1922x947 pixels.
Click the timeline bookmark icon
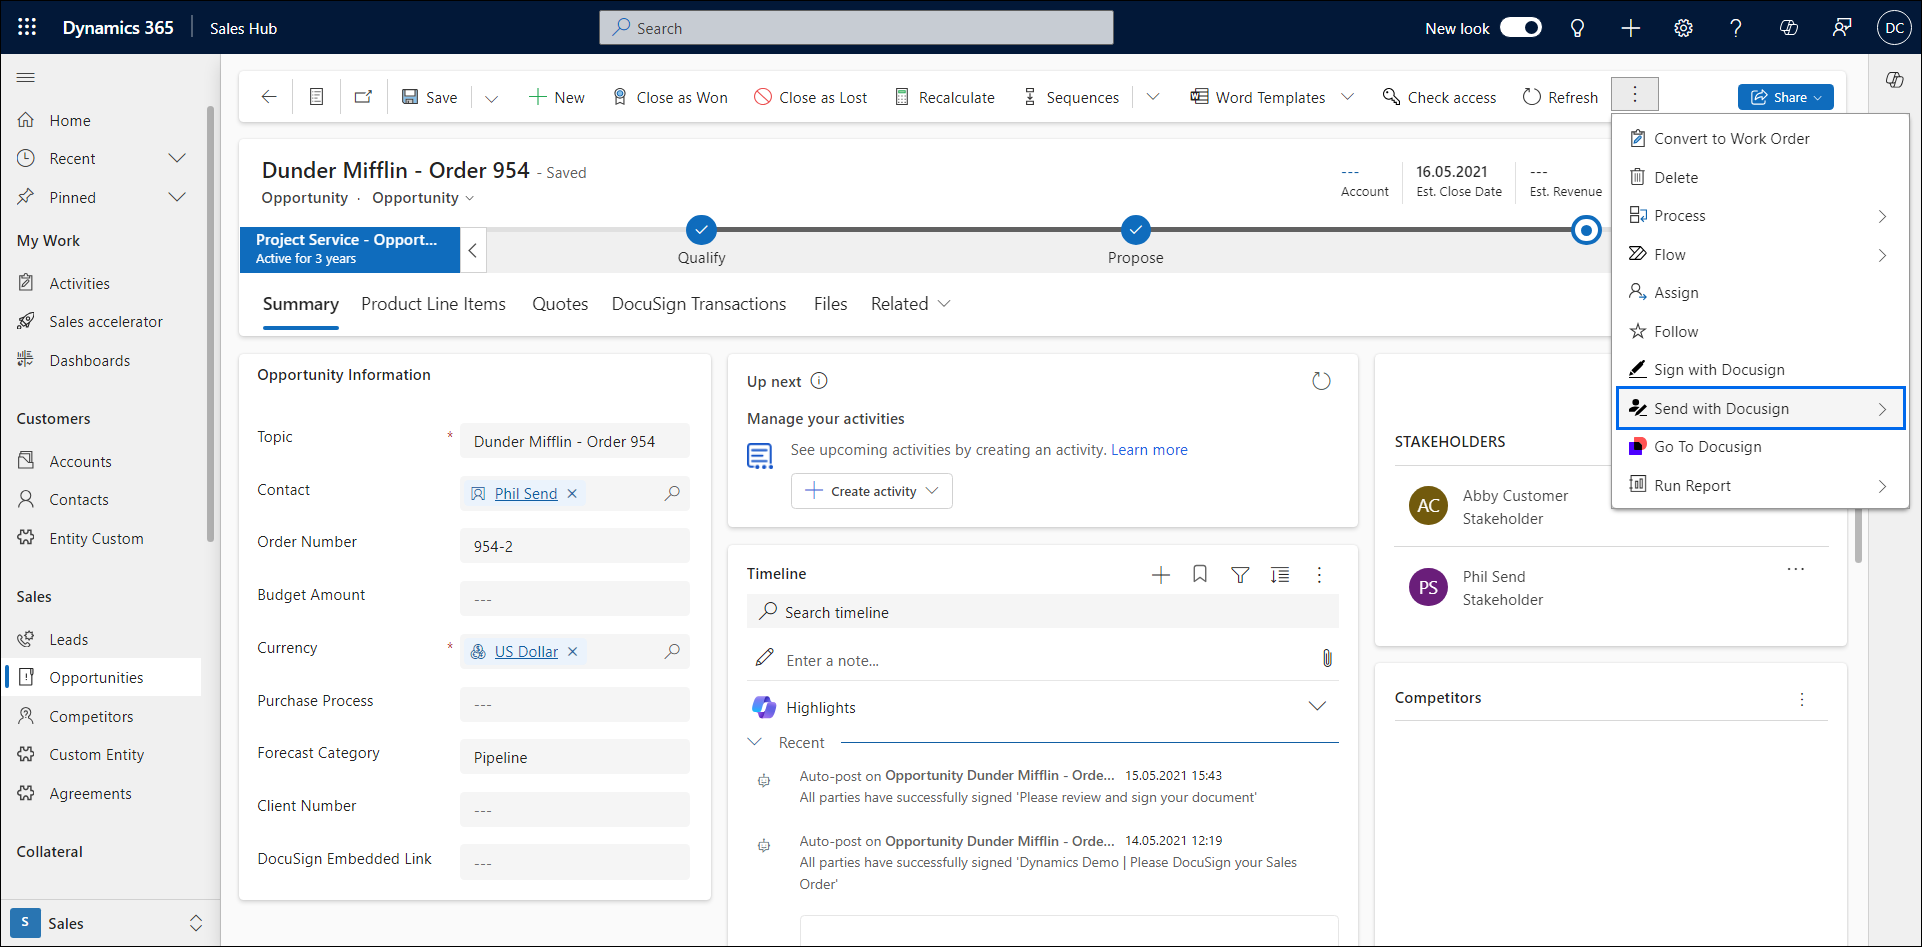point(1200,574)
